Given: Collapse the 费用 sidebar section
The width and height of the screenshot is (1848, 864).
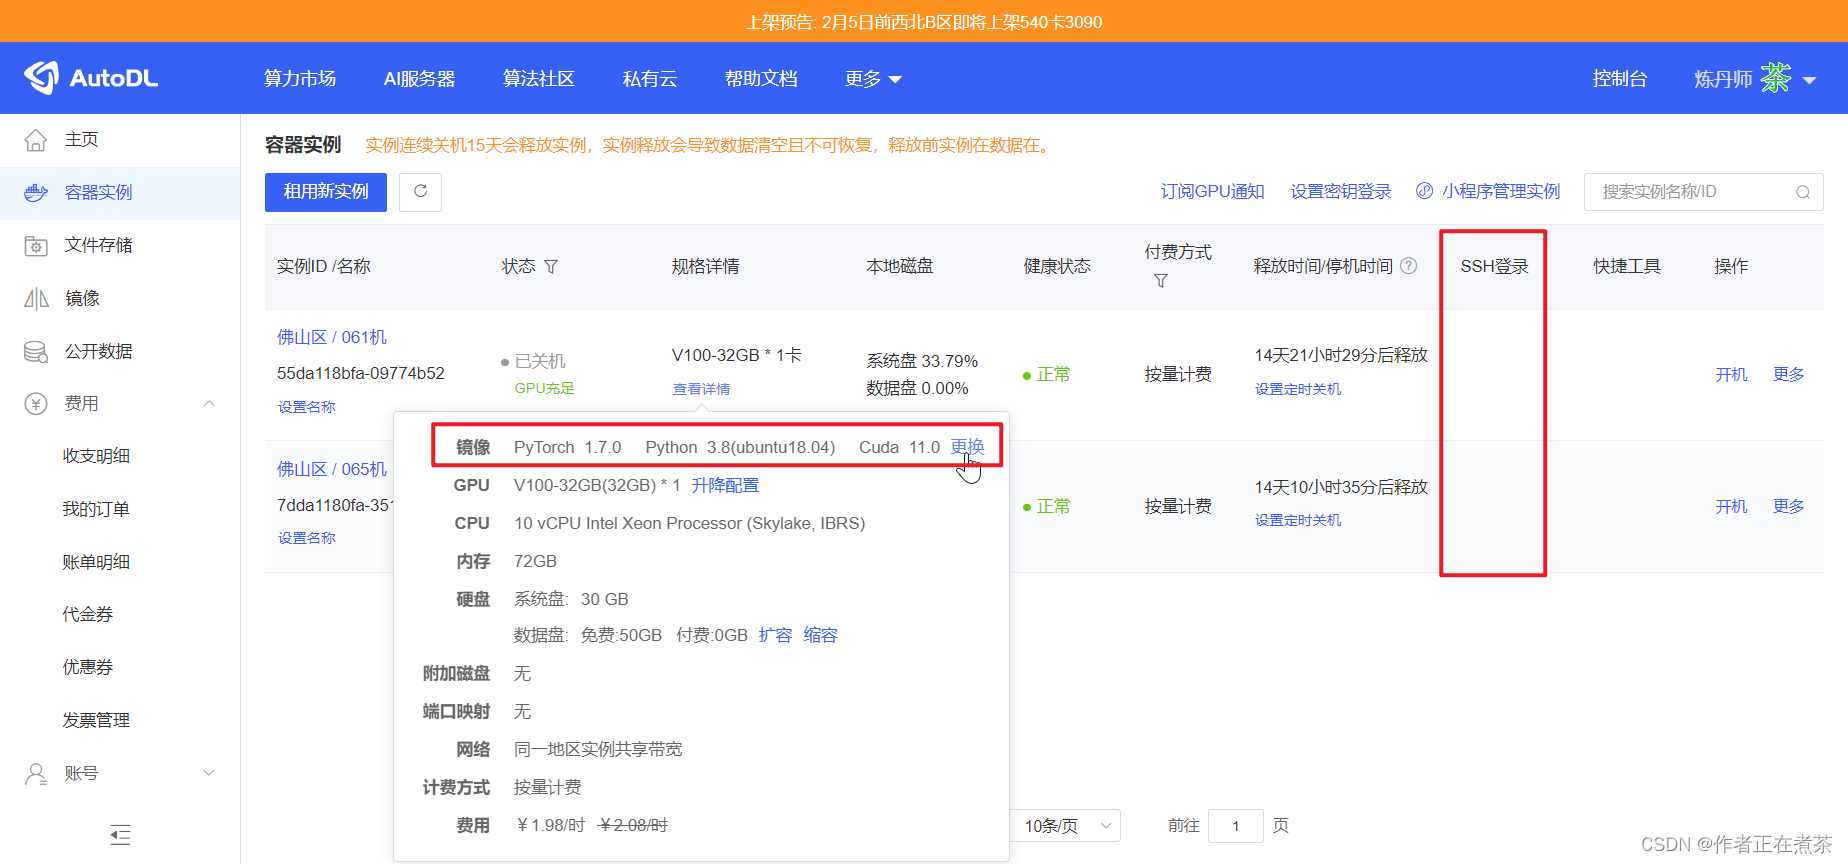Looking at the screenshot, I should pos(210,404).
